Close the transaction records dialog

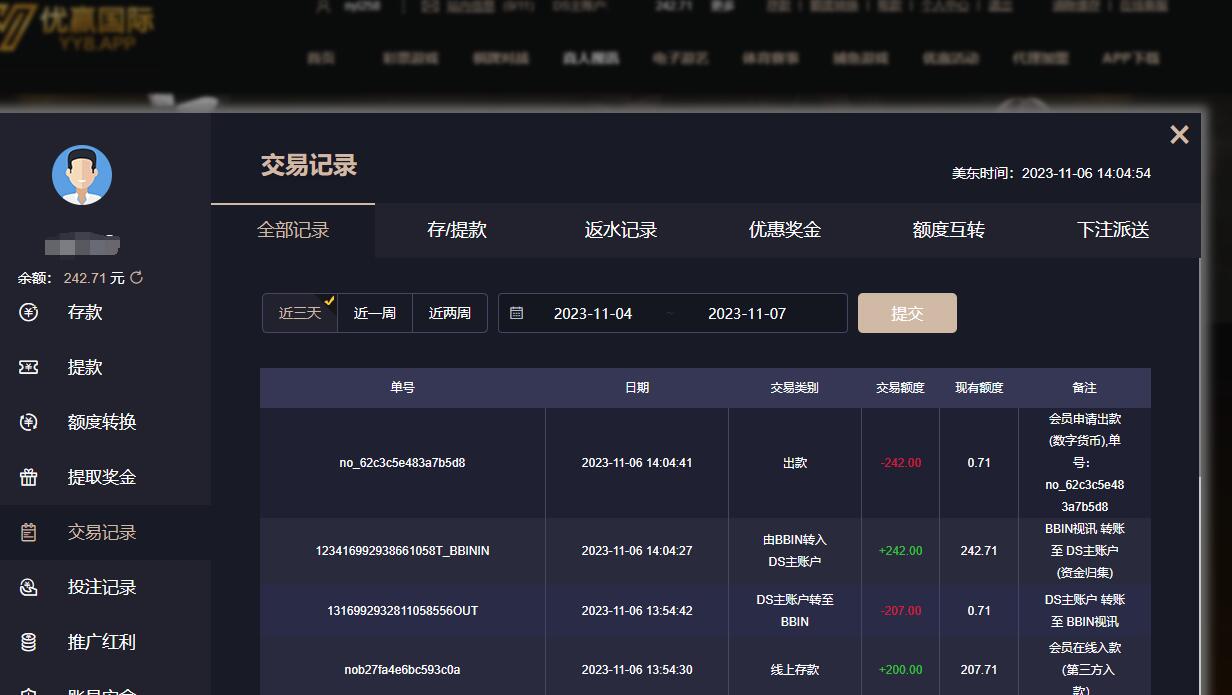click(x=1179, y=135)
